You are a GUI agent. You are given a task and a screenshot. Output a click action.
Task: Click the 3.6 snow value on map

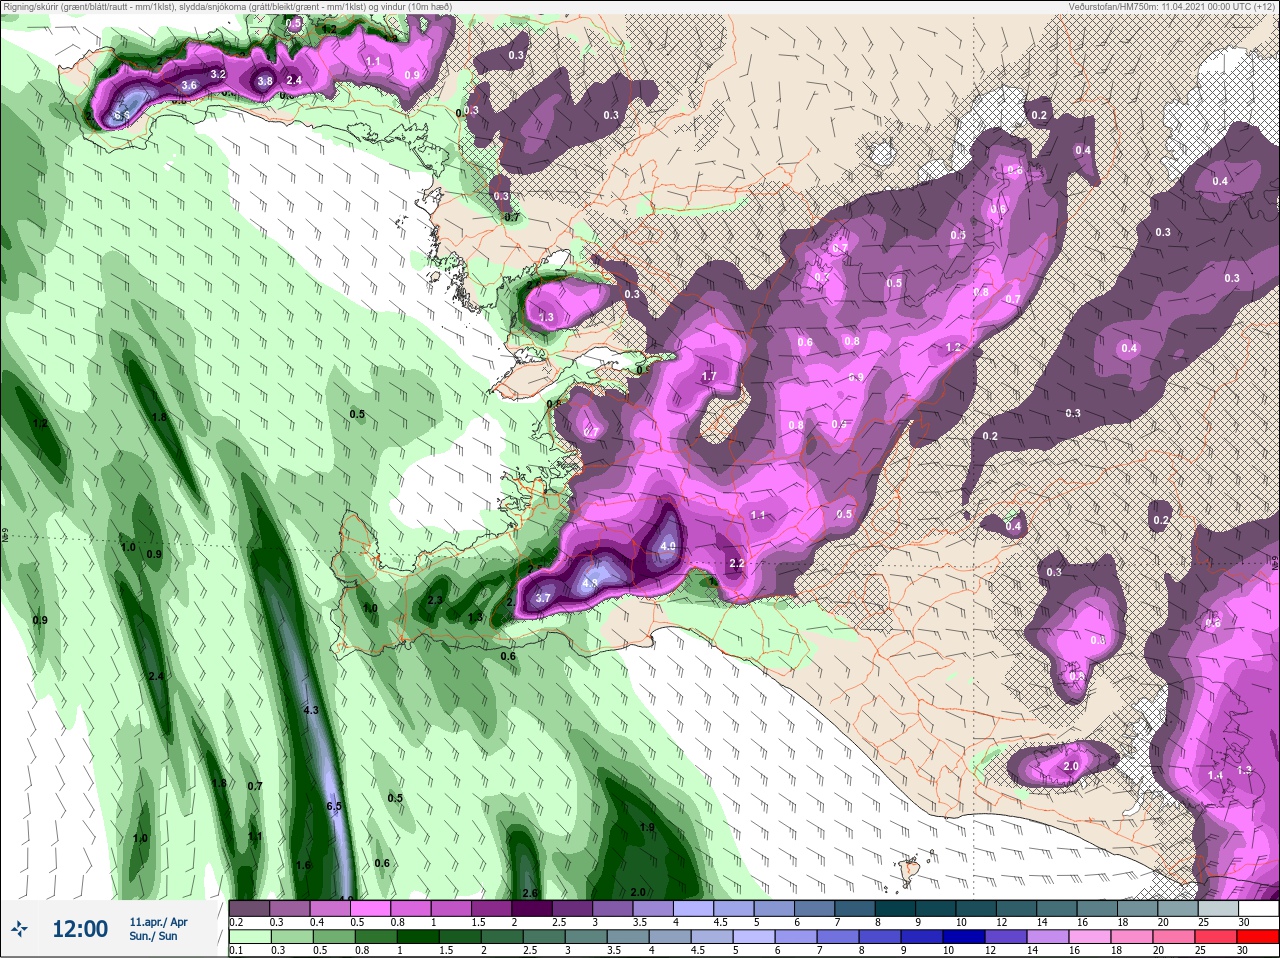pyautogui.click(x=189, y=86)
